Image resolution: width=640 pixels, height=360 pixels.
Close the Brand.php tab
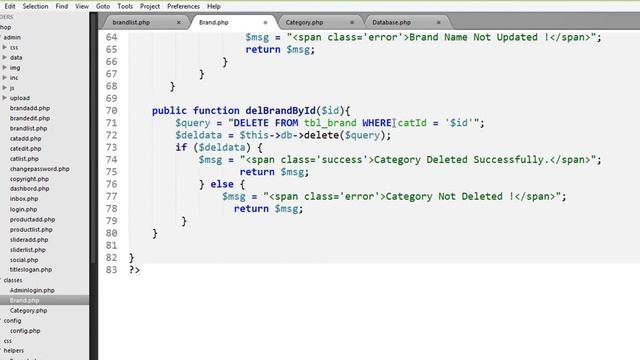[265, 22]
